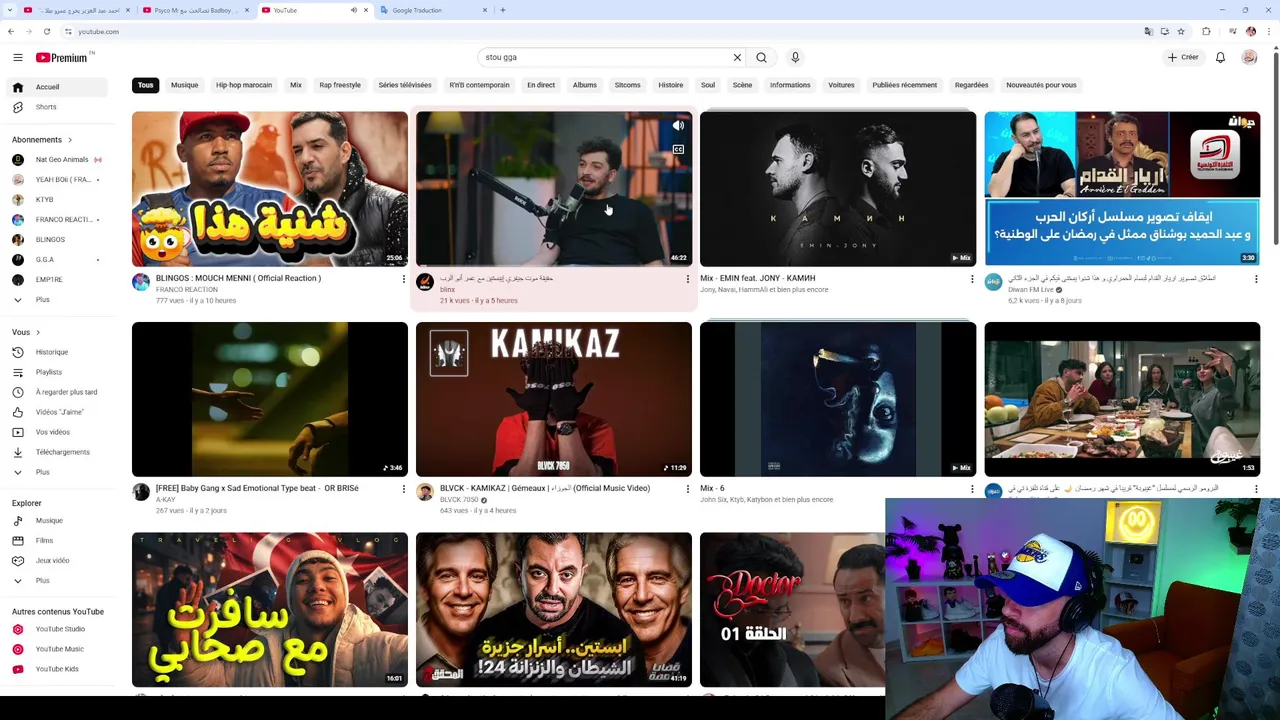Select the Rap freestyle chip

click(340, 85)
